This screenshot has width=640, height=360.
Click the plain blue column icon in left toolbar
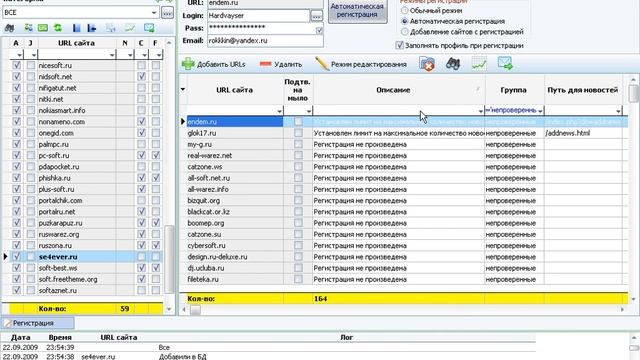(x=76, y=28)
